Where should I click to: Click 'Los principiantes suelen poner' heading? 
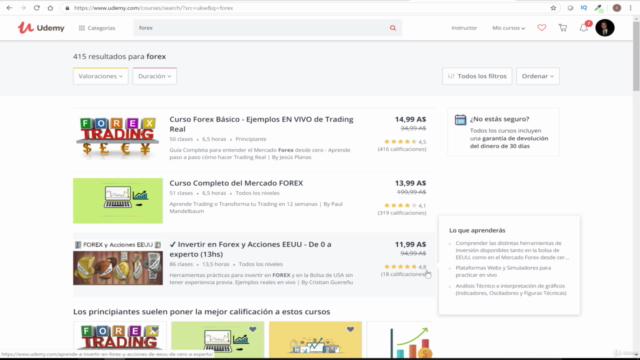pyautogui.click(x=202, y=311)
